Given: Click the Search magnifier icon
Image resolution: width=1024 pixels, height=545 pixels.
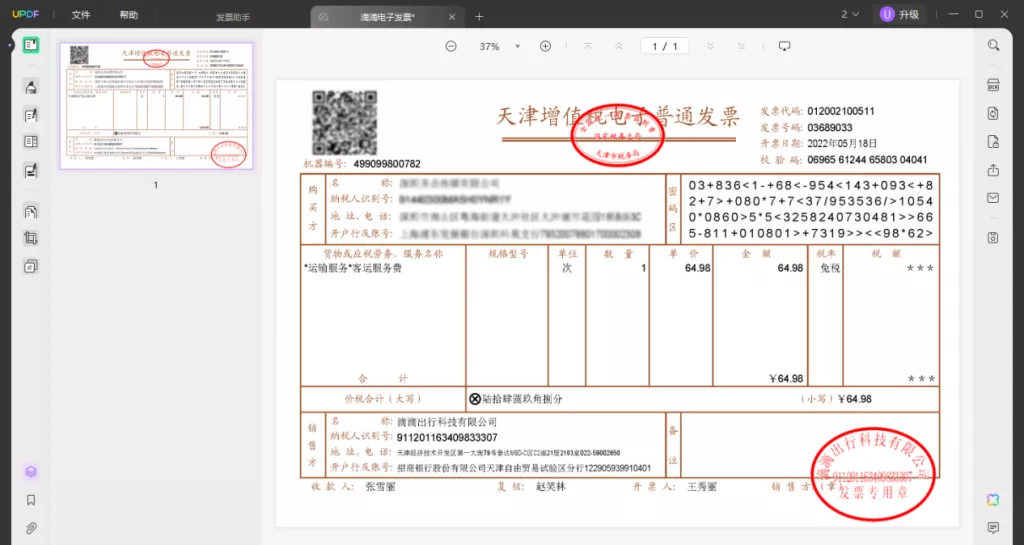Looking at the screenshot, I should tap(993, 45).
